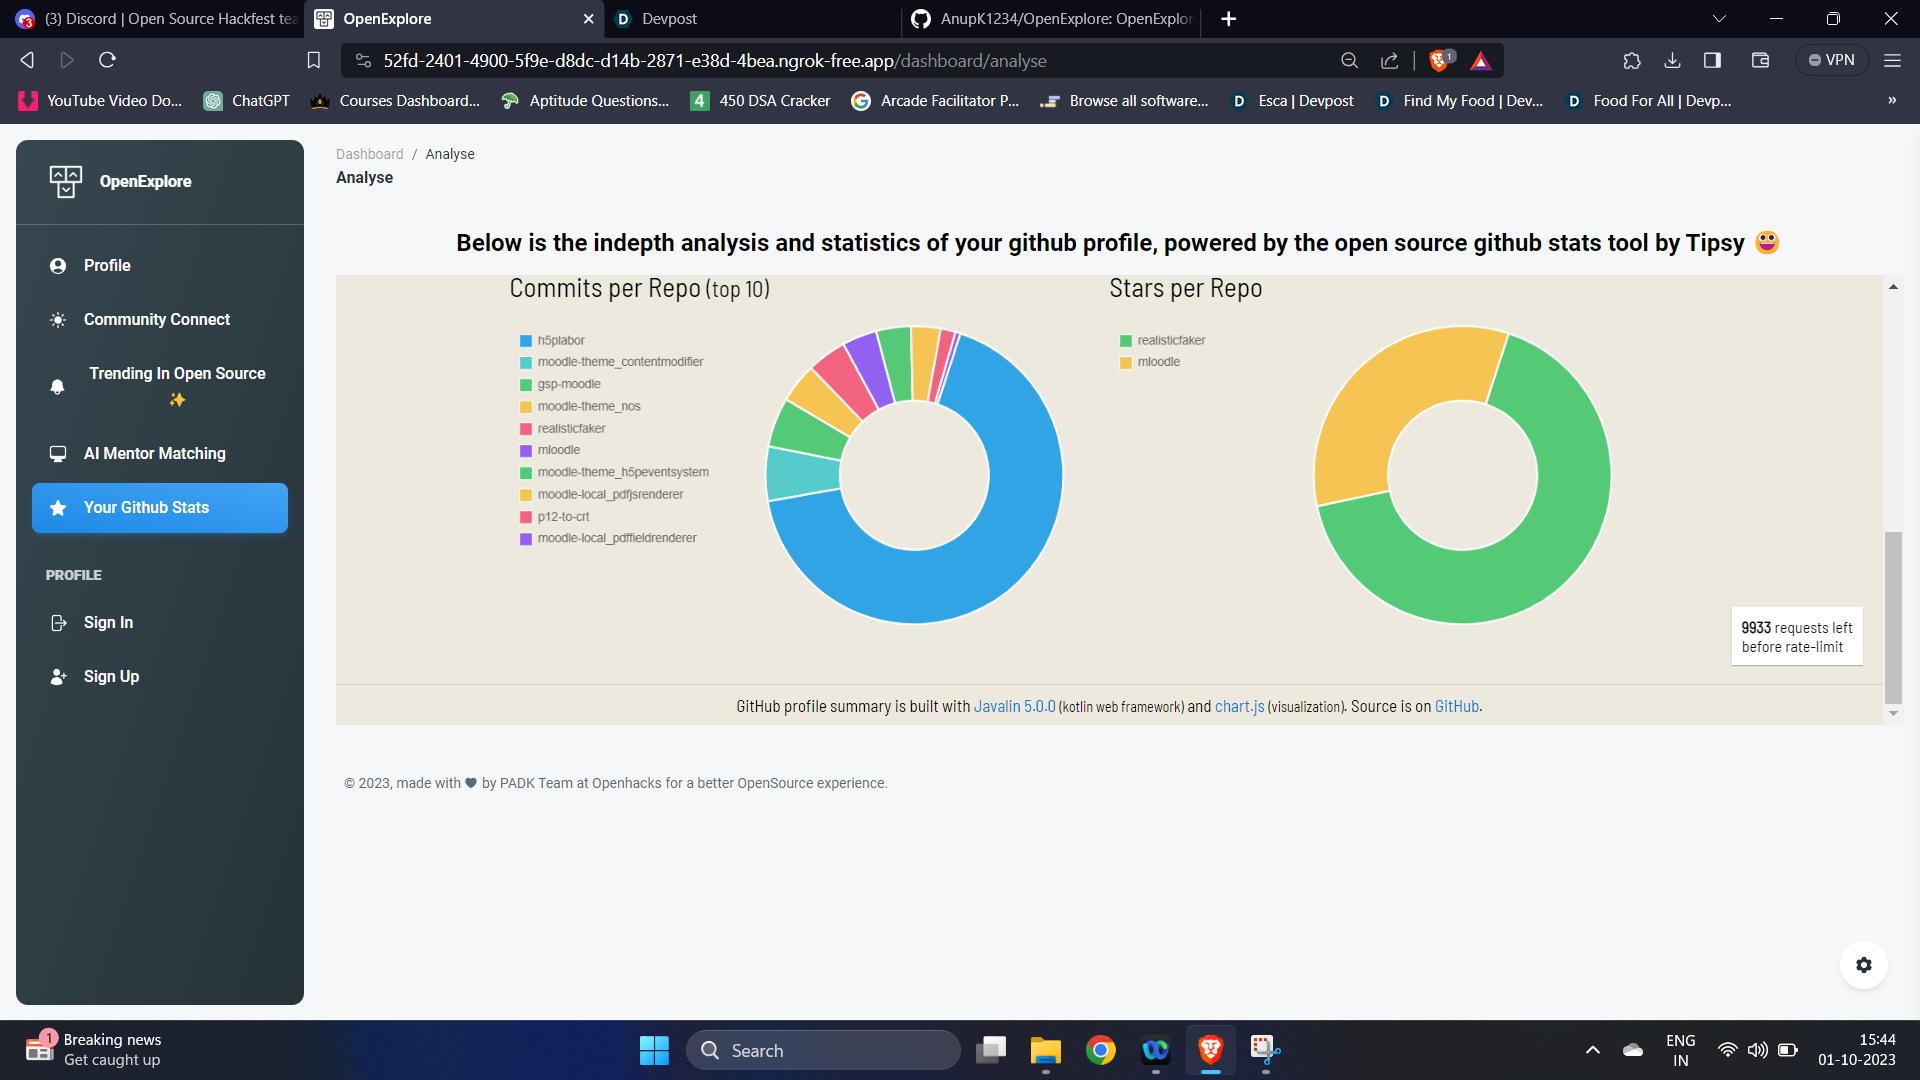Toggle the VPN button
1920x1080 pixels.
coord(1831,61)
